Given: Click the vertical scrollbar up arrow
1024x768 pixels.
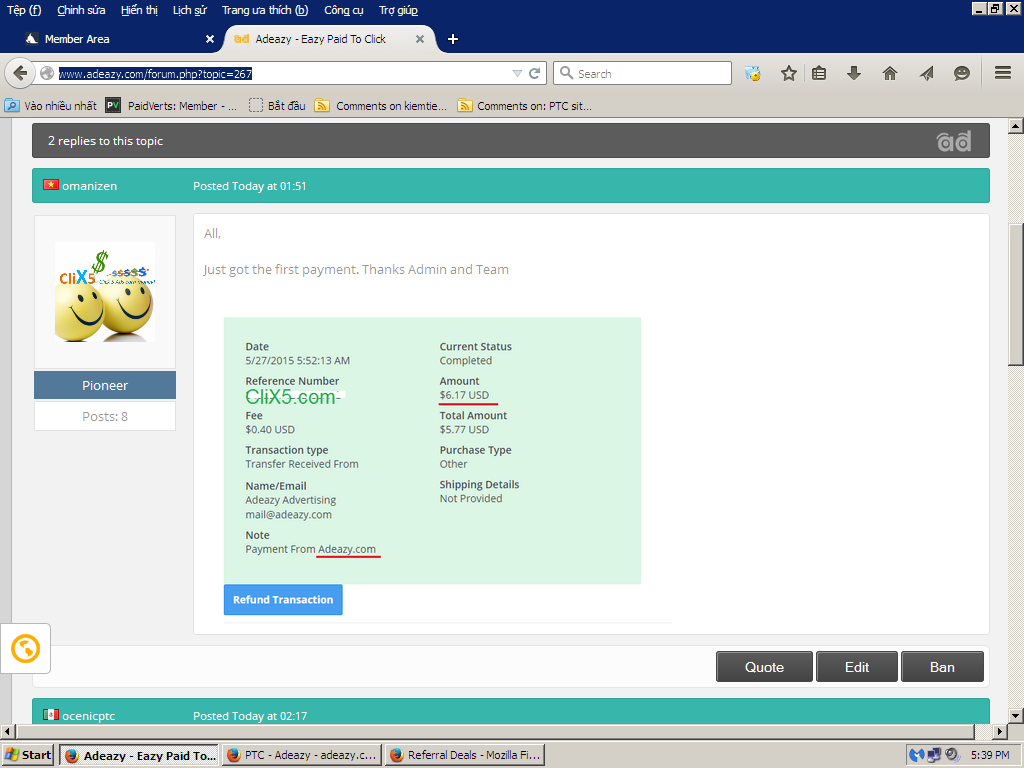Looking at the screenshot, I should click(1016, 126).
